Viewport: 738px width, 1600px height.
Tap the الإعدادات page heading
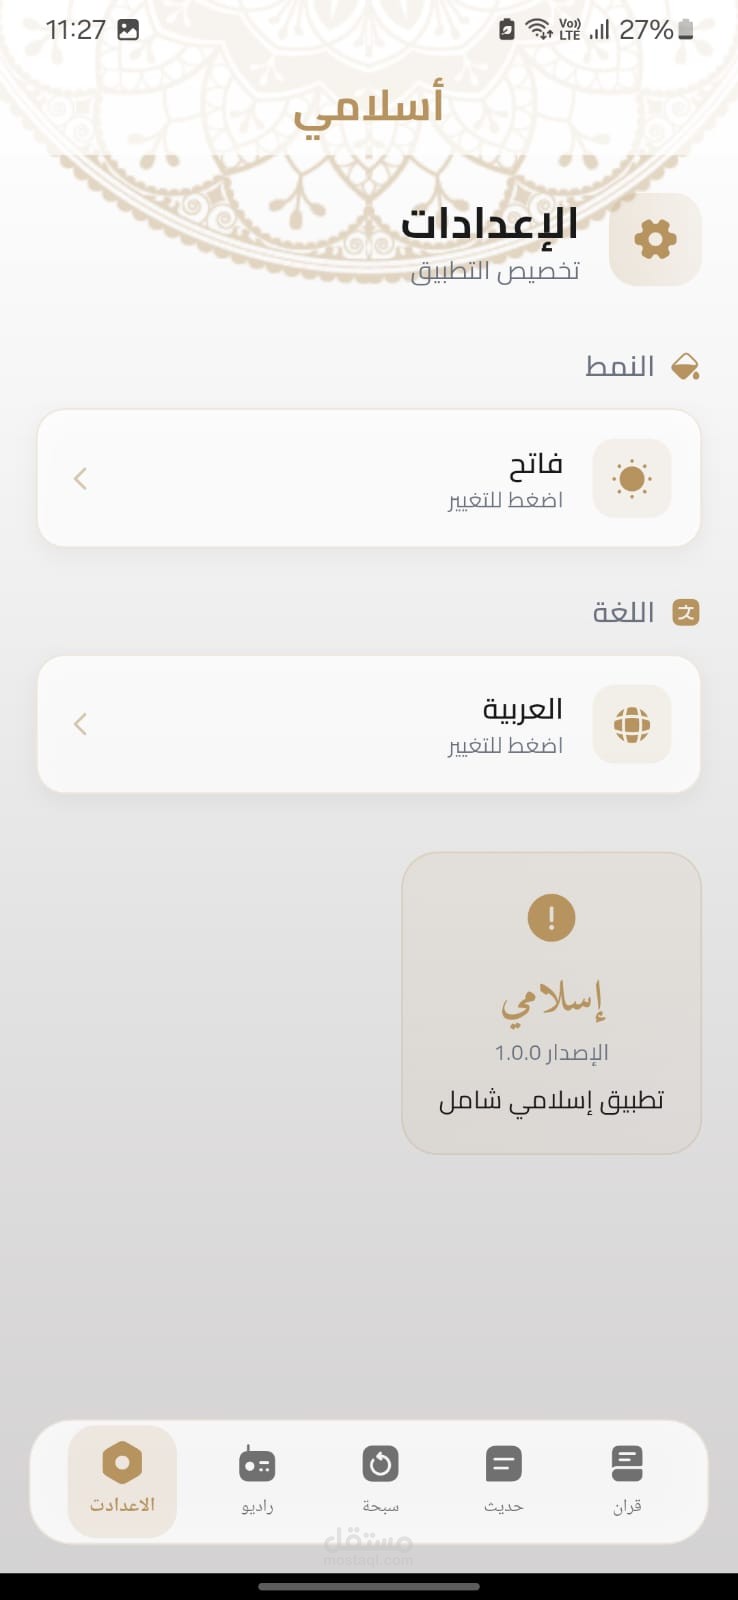(489, 223)
